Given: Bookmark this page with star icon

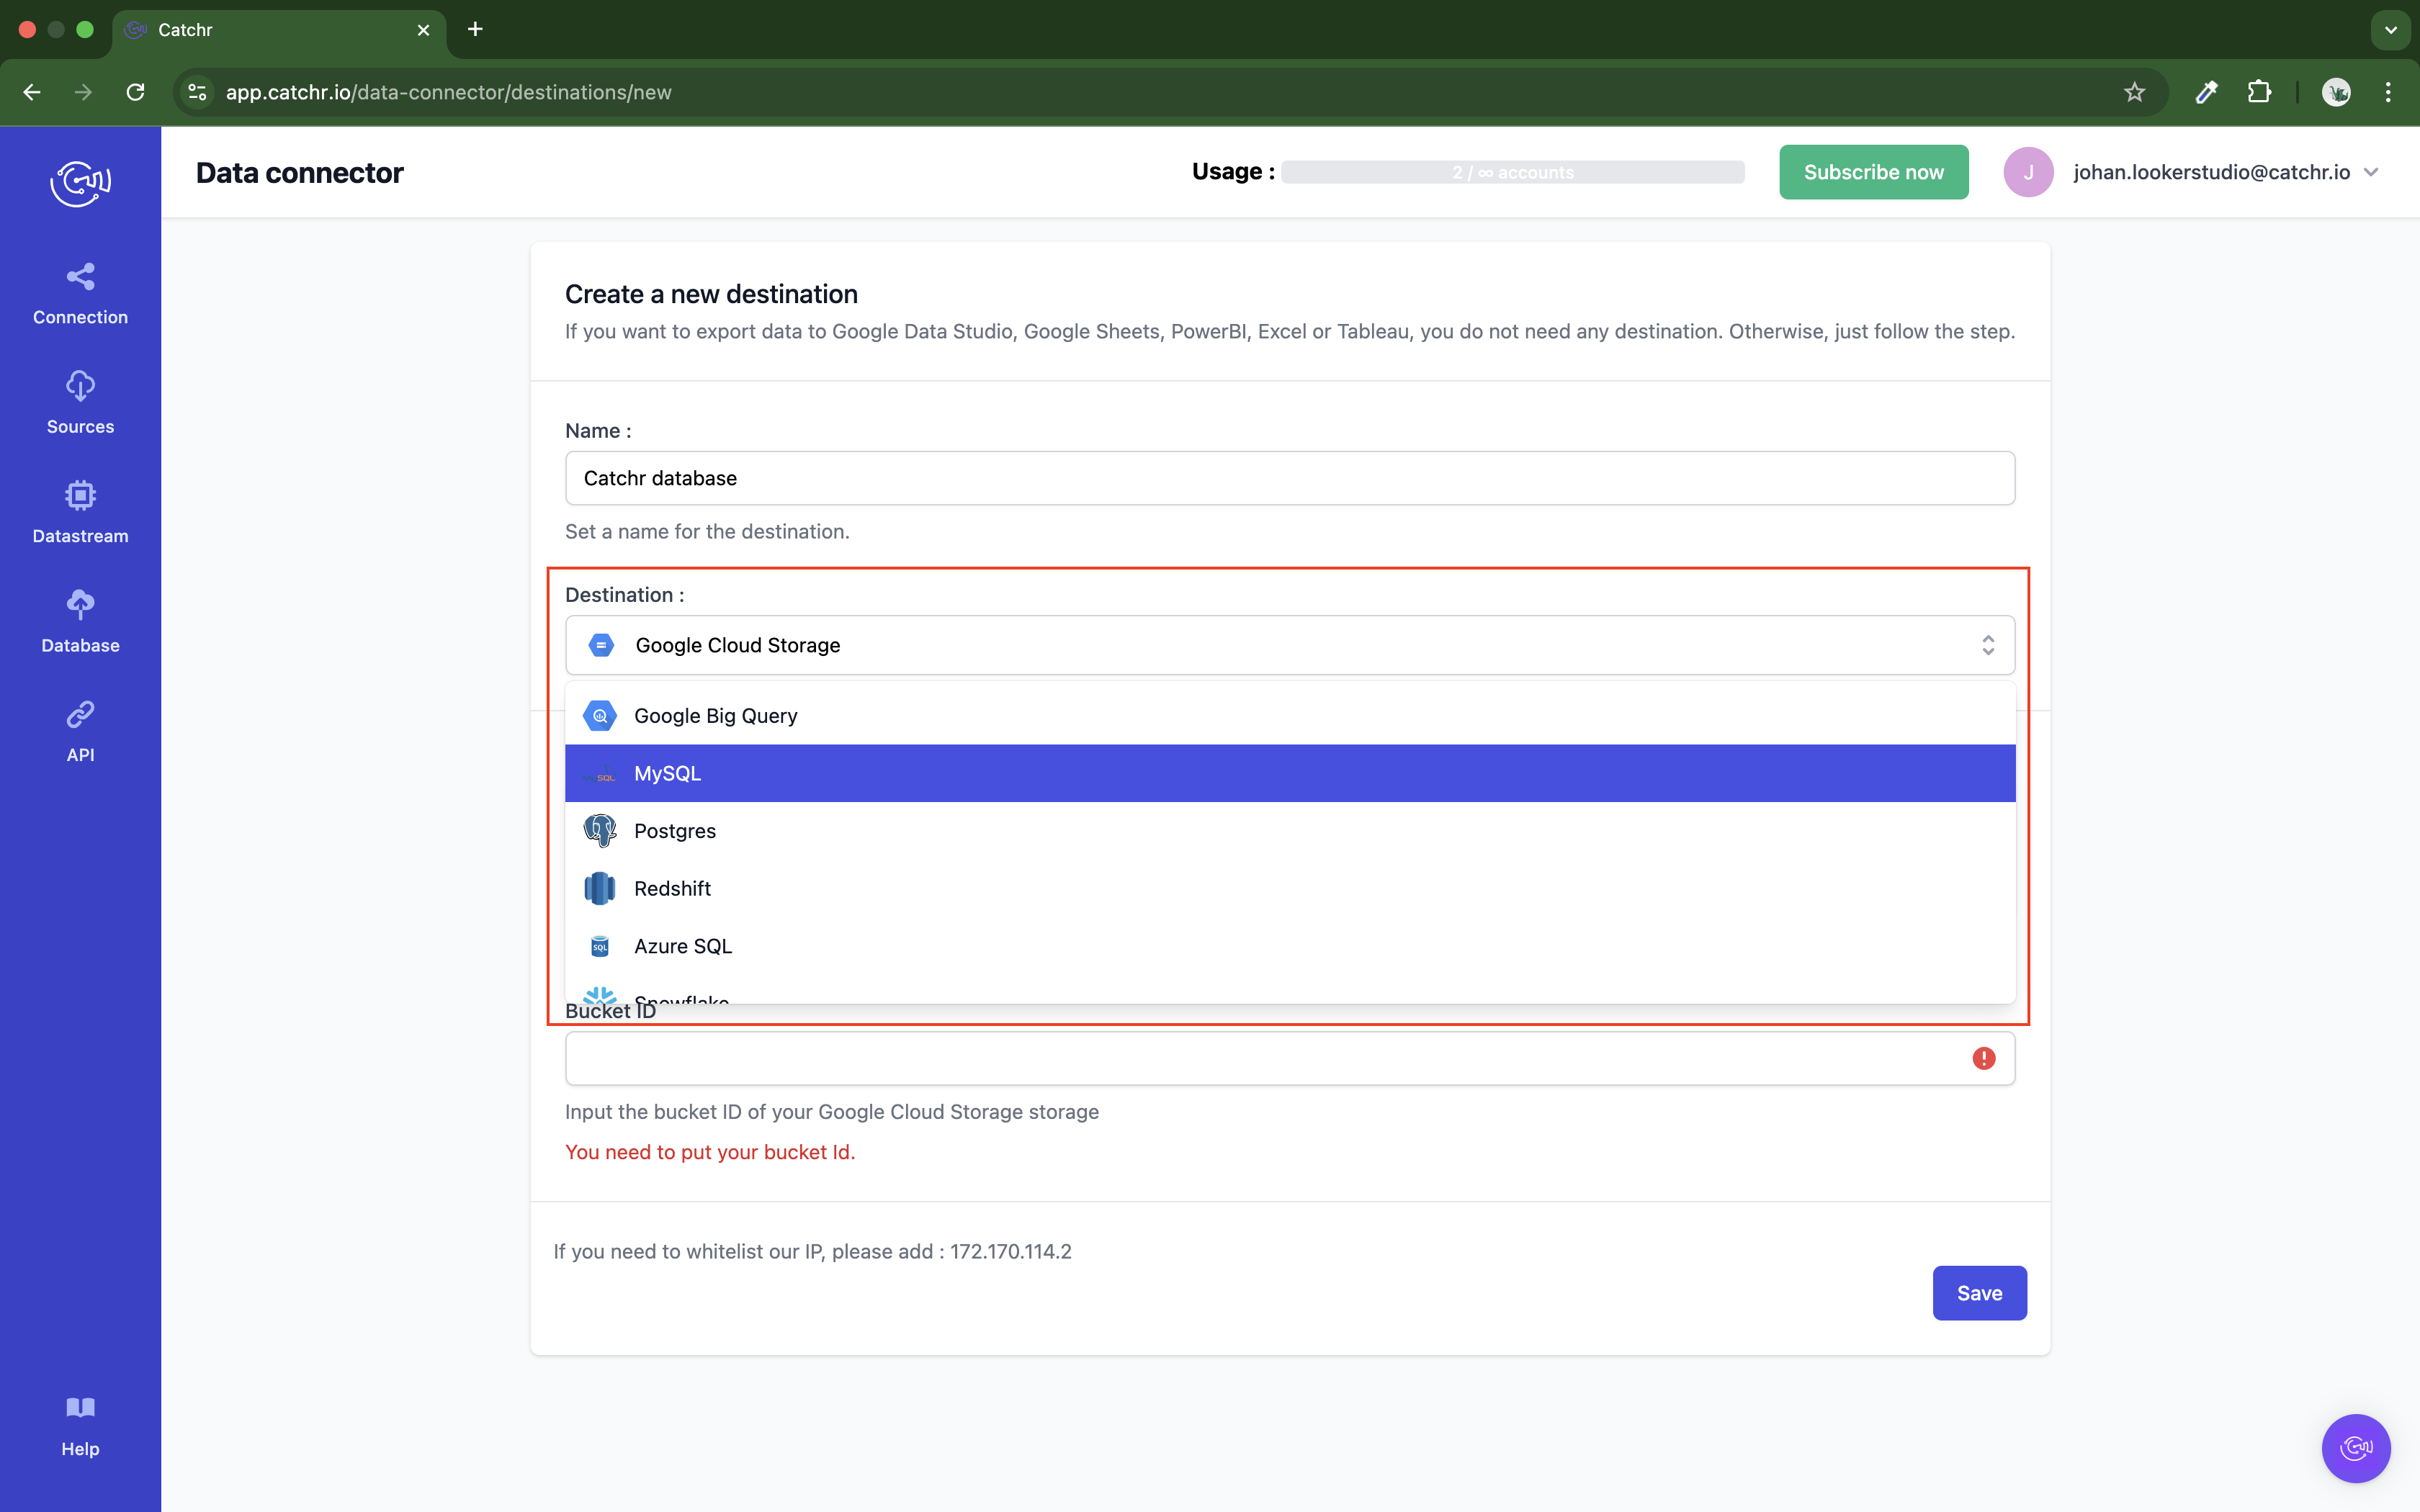Looking at the screenshot, I should point(2134,92).
